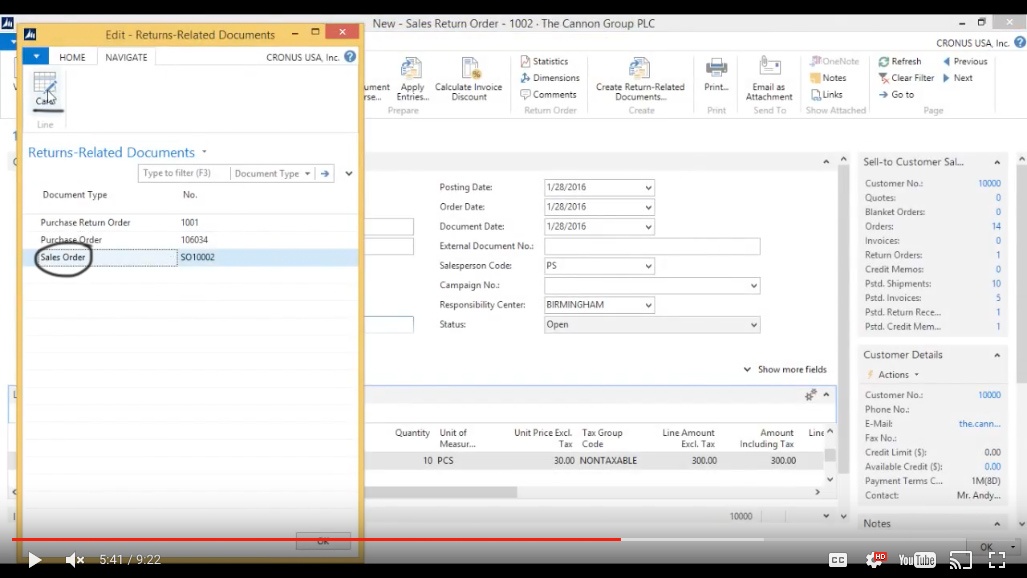Click the OneNote icon
The width and height of the screenshot is (1027, 578).
(834, 61)
